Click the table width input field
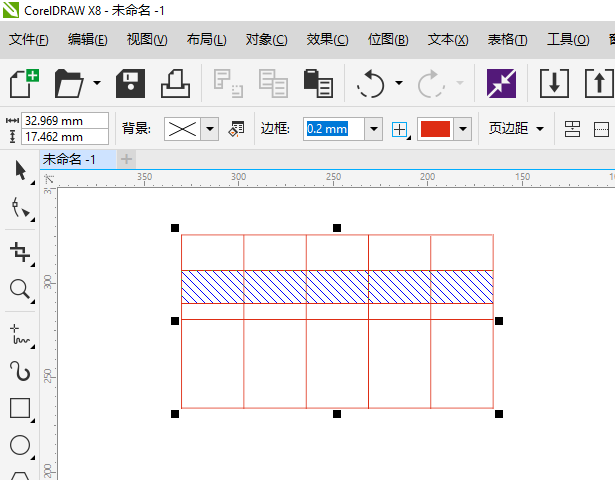The width and height of the screenshot is (615, 480). click(x=65, y=120)
